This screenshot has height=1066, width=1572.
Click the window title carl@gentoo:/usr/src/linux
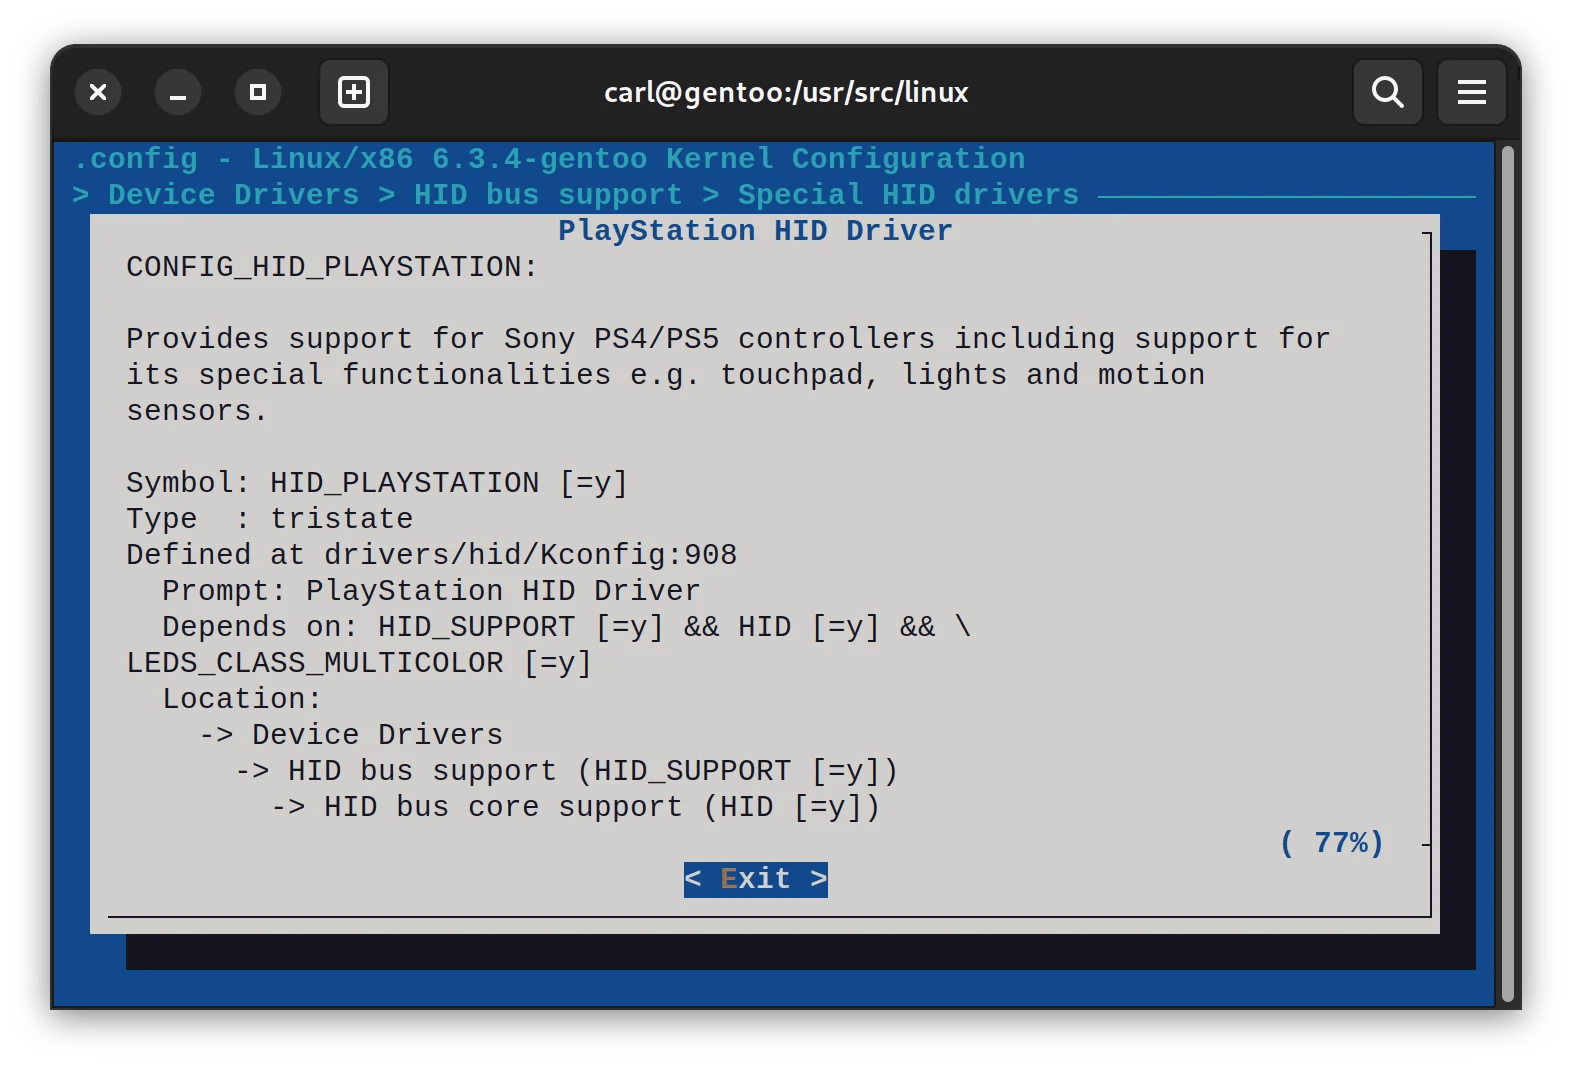coord(786,92)
